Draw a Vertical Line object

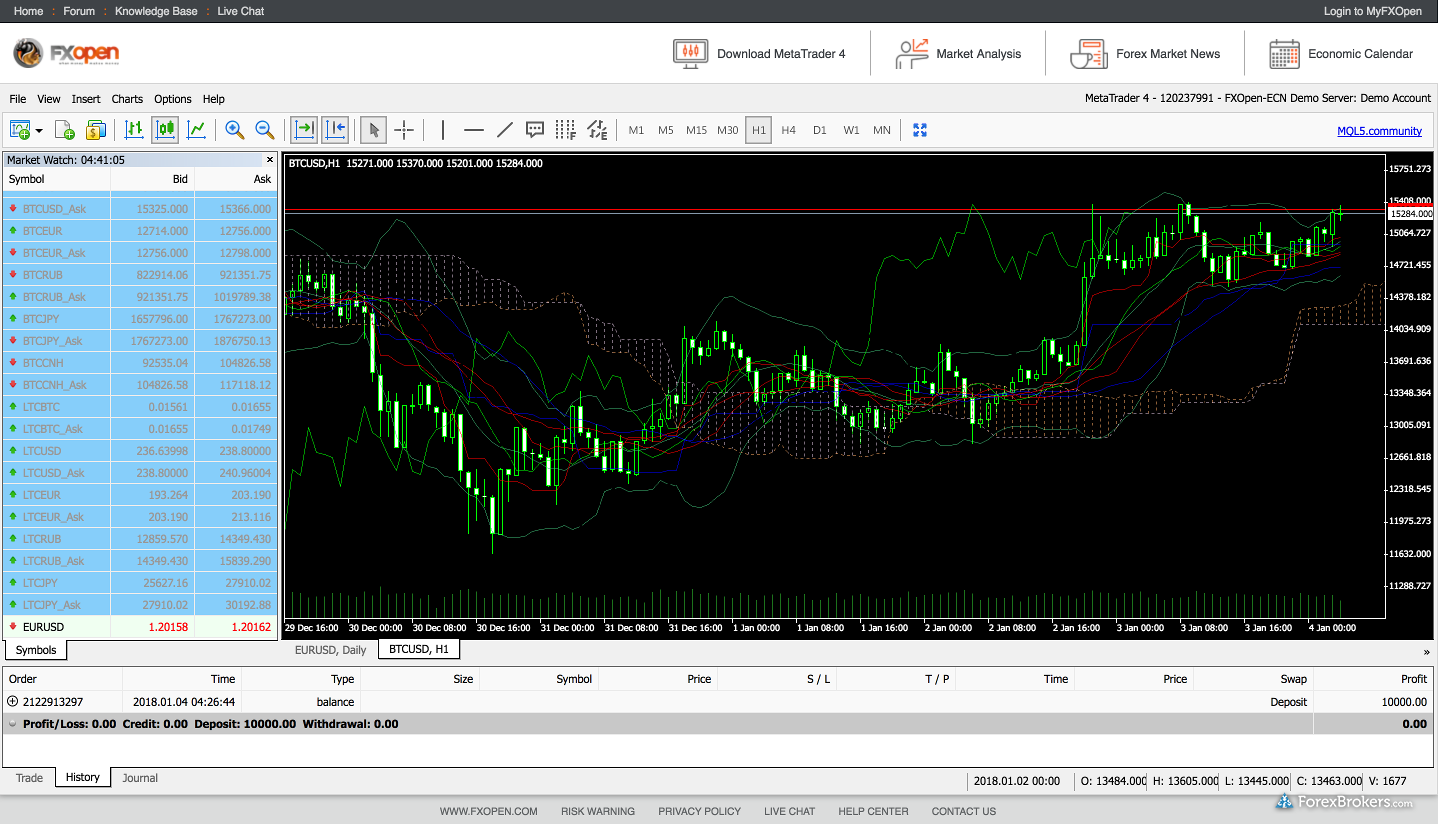pyautogui.click(x=443, y=129)
